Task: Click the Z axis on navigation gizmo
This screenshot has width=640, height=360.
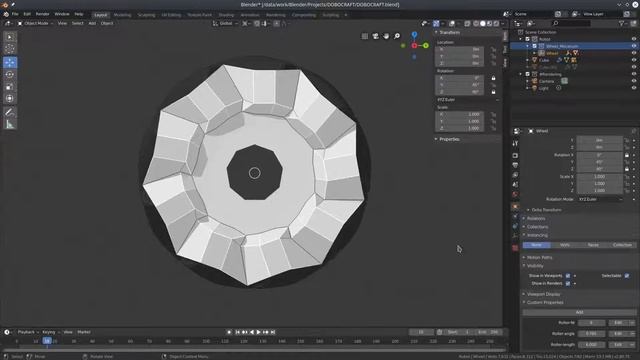Action: click(414, 35)
